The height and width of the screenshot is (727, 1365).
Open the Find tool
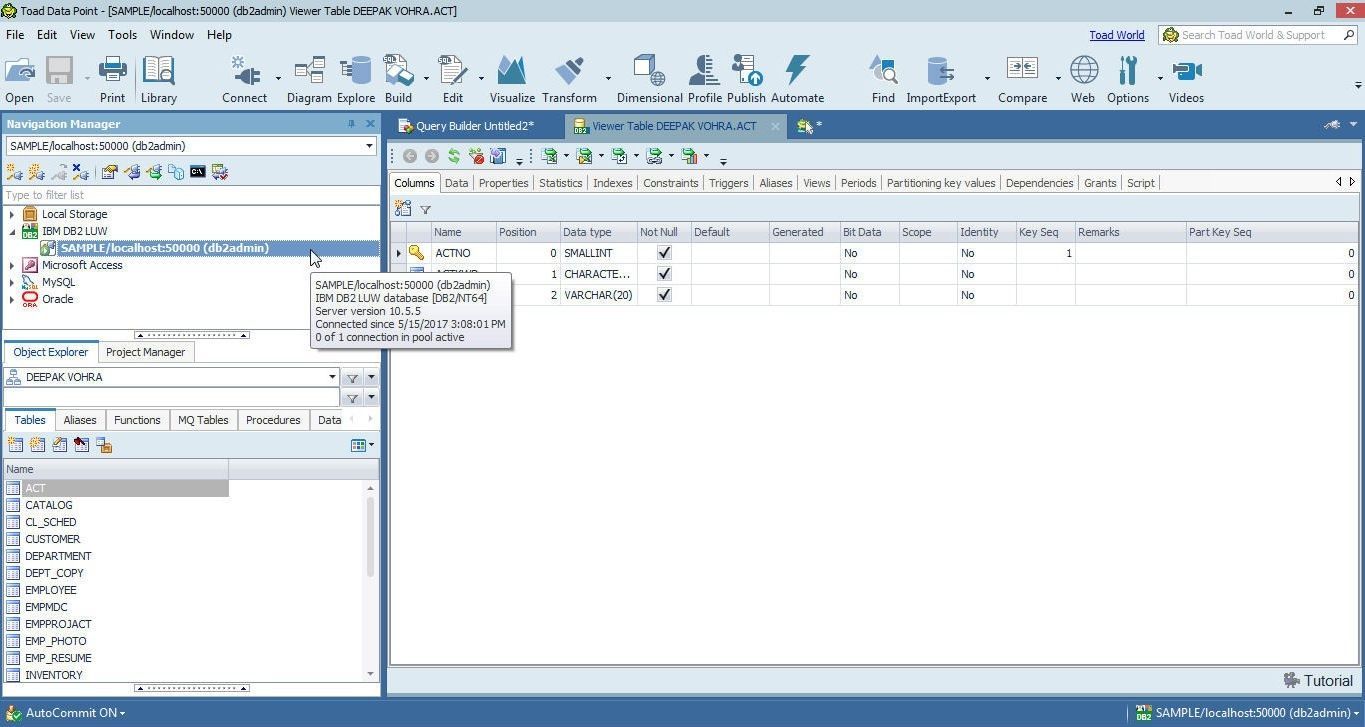(883, 79)
